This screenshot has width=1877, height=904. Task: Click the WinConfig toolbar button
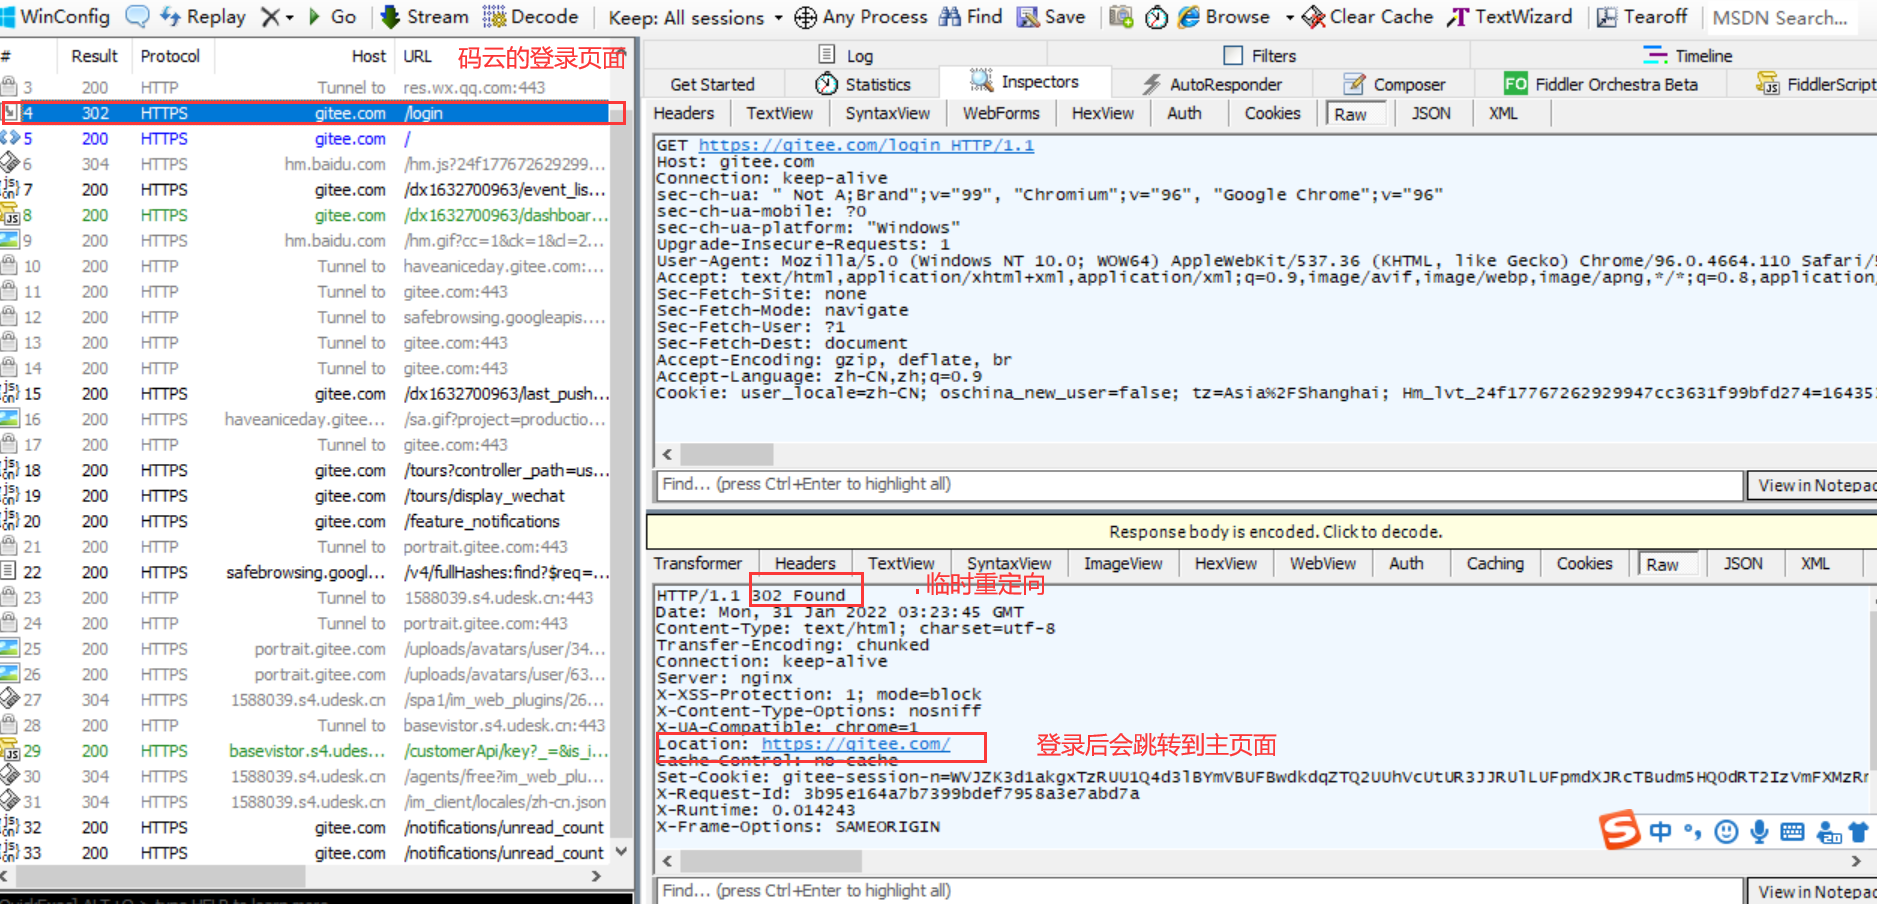(55, 16)
